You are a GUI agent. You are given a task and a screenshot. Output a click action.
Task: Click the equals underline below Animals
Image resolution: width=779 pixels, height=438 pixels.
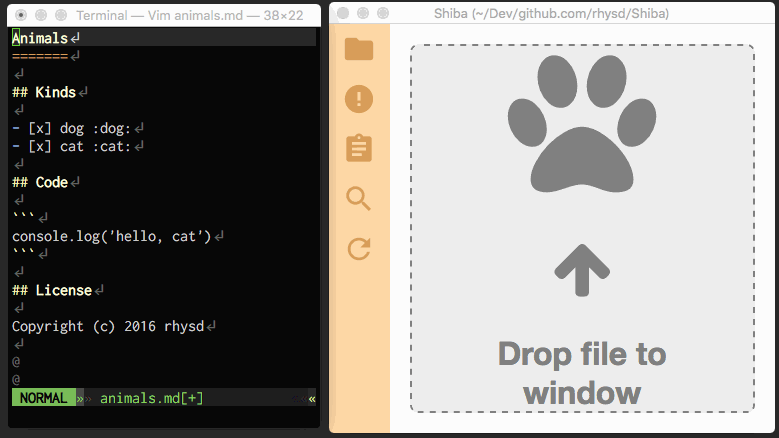click(40, 56)
